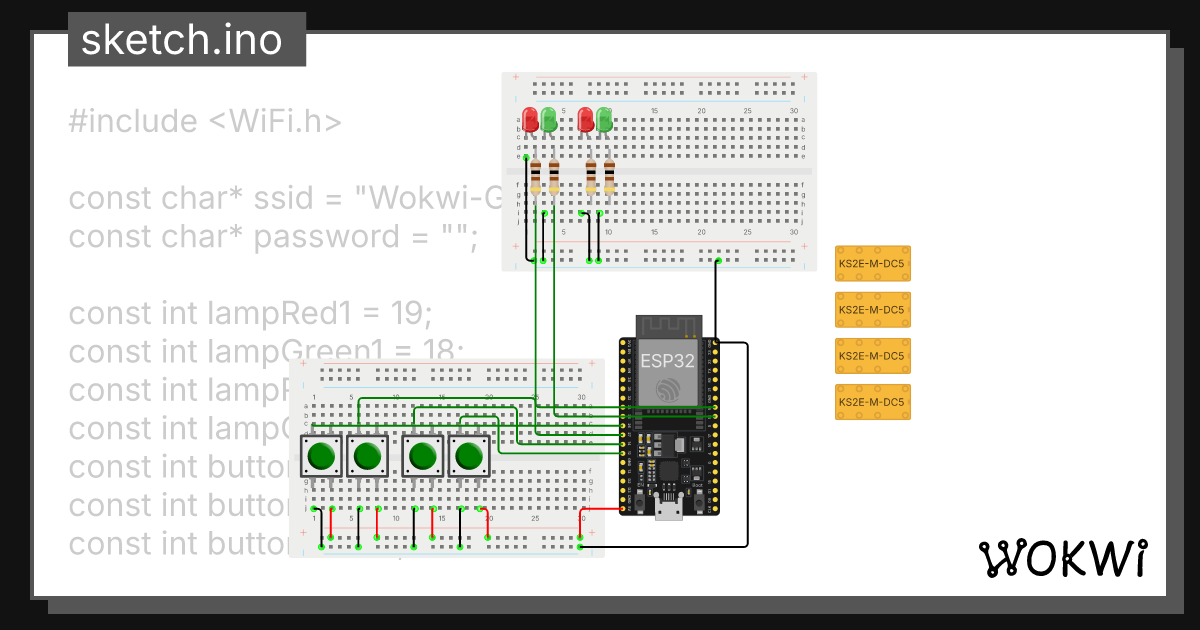Click the 'const char* password' code line

(x=274, y=237)
